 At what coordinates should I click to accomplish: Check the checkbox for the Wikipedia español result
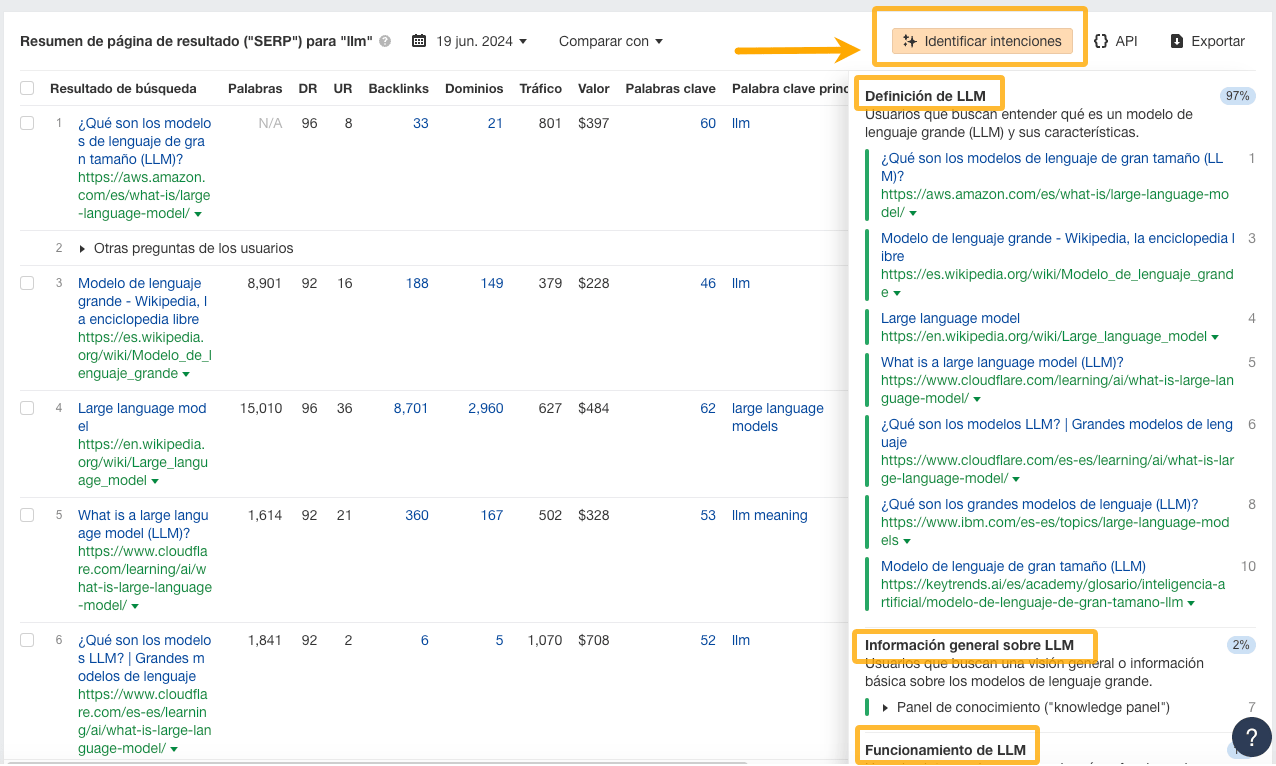coord(27,283)
